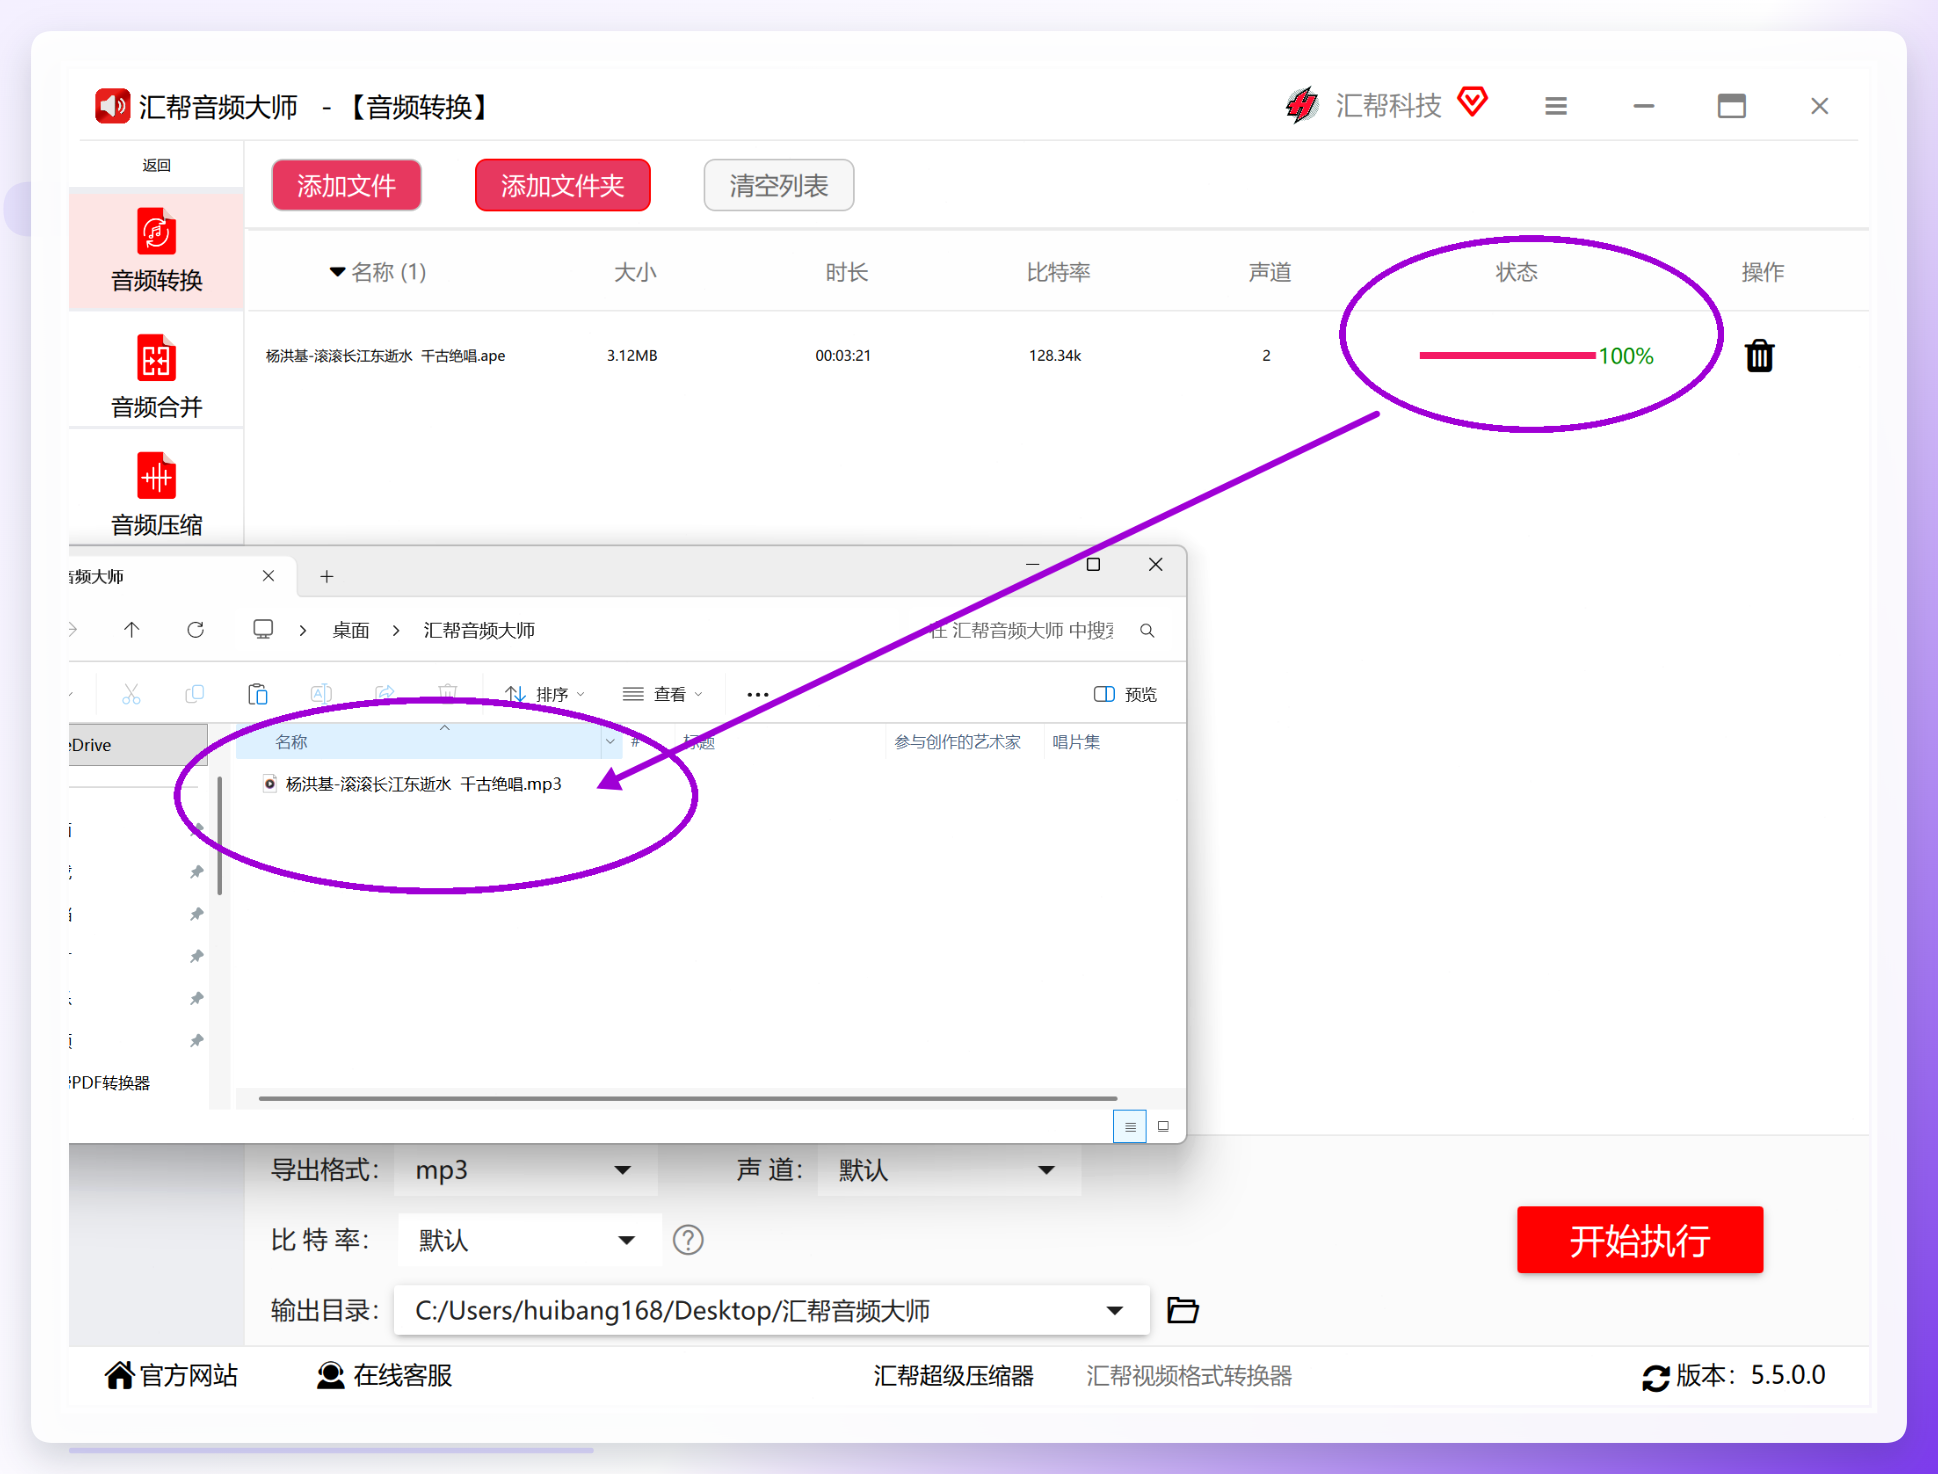Click the 添加文件 button

pyautogui.click(x=346, y=185)
